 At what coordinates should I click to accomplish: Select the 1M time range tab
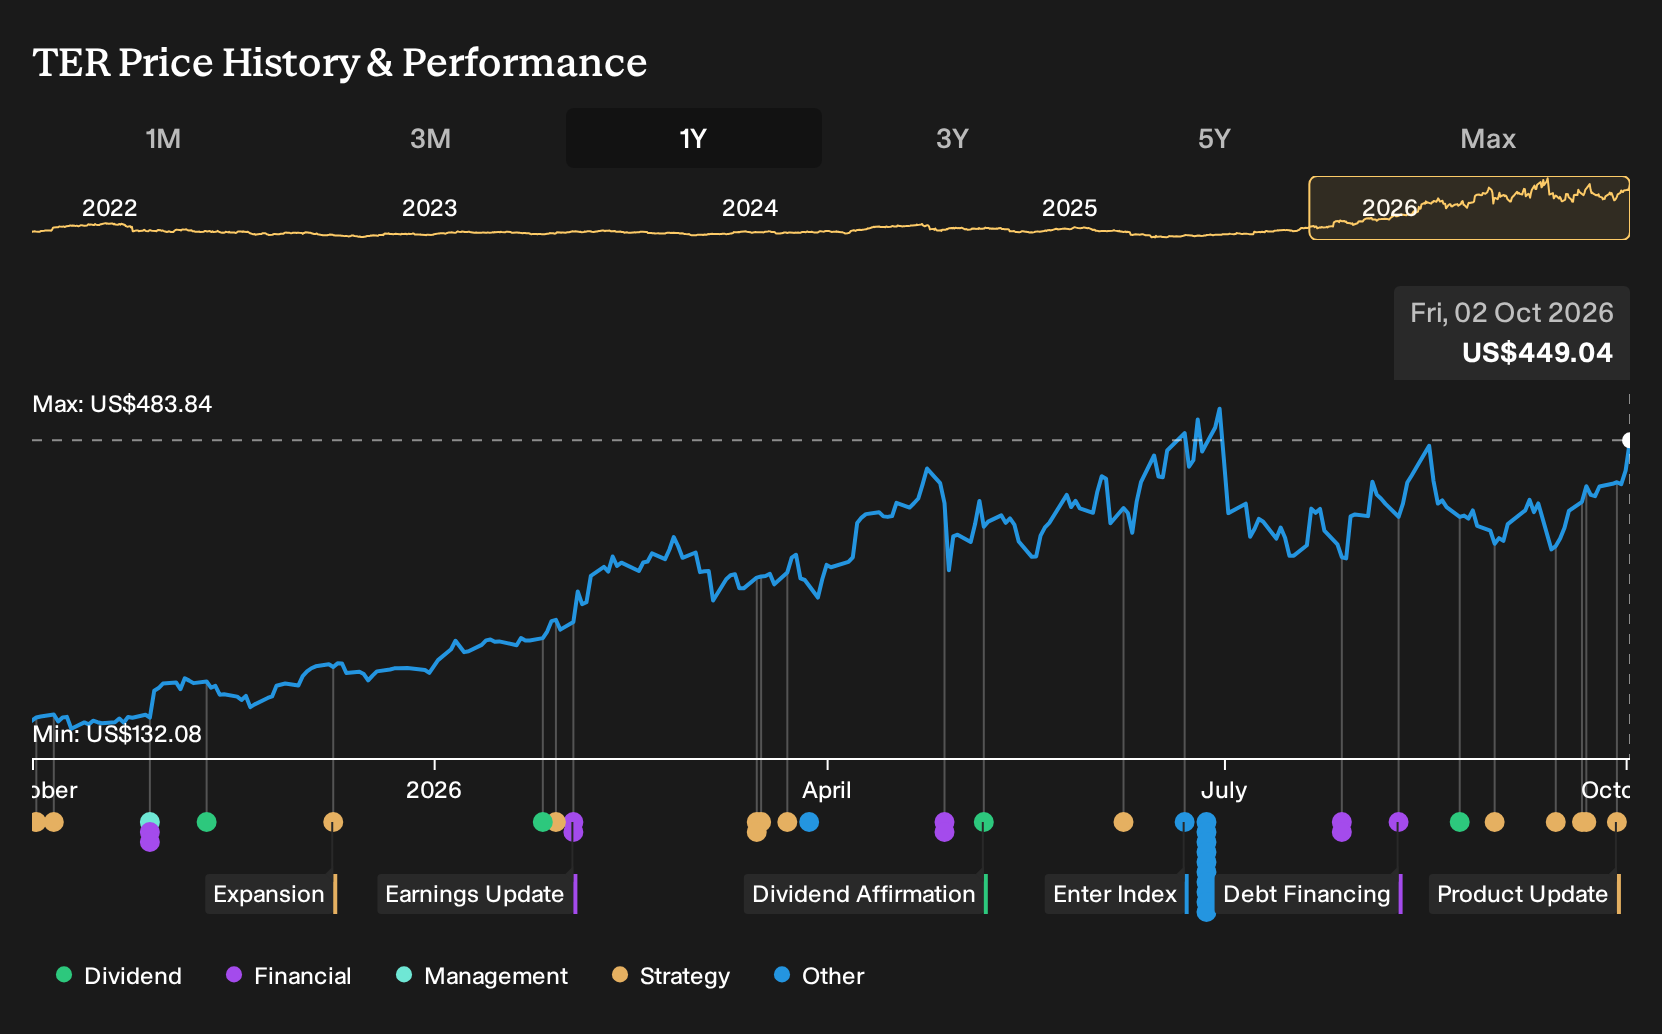click(163, 138)
